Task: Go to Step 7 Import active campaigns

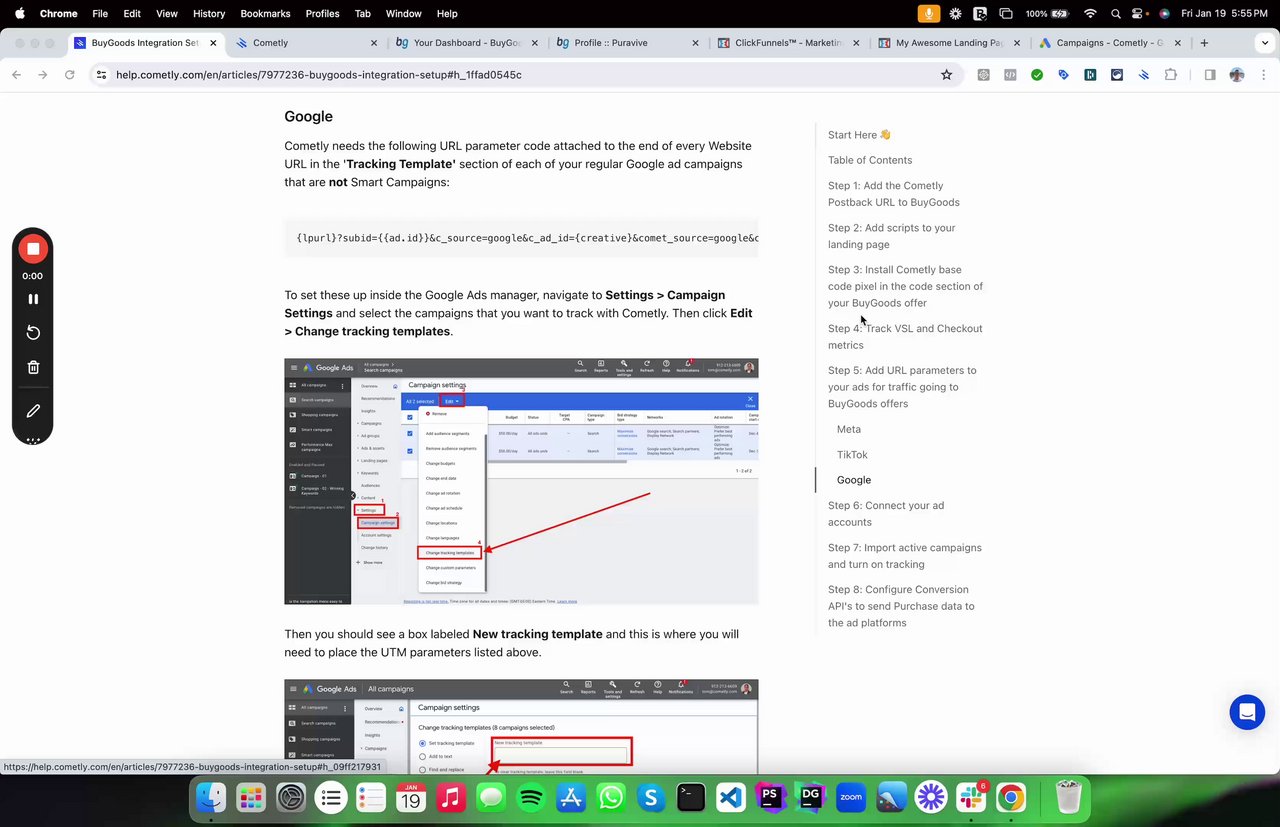Action: click(905, 556)
